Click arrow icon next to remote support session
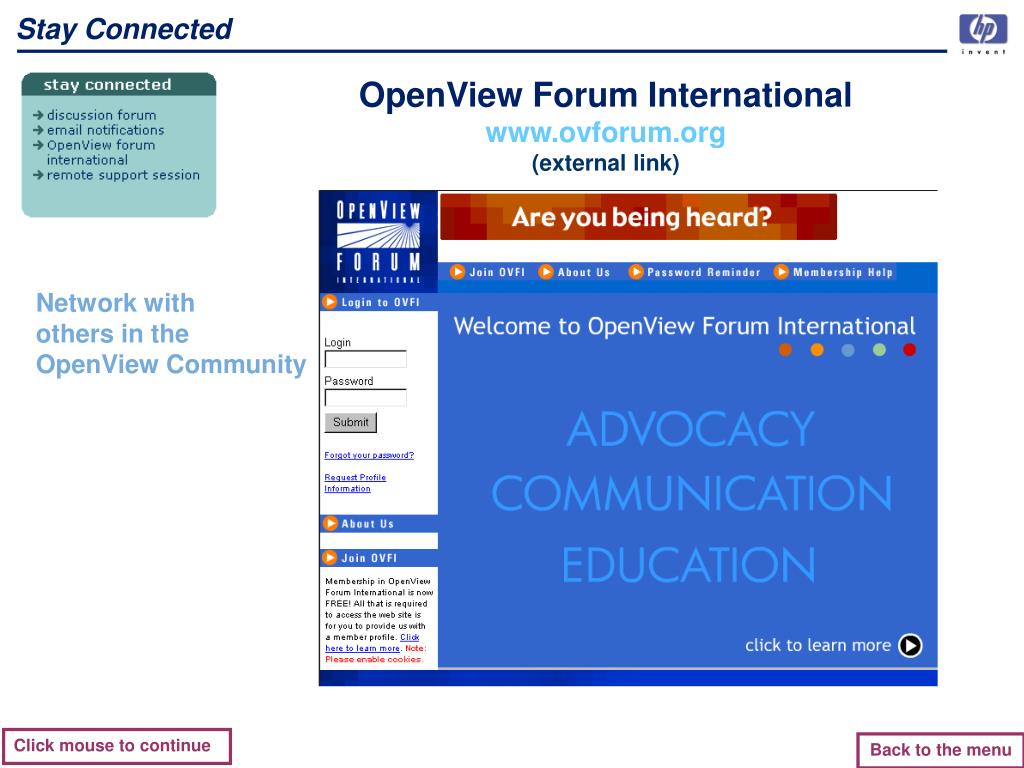The image size is (1024, 768). 39,175
